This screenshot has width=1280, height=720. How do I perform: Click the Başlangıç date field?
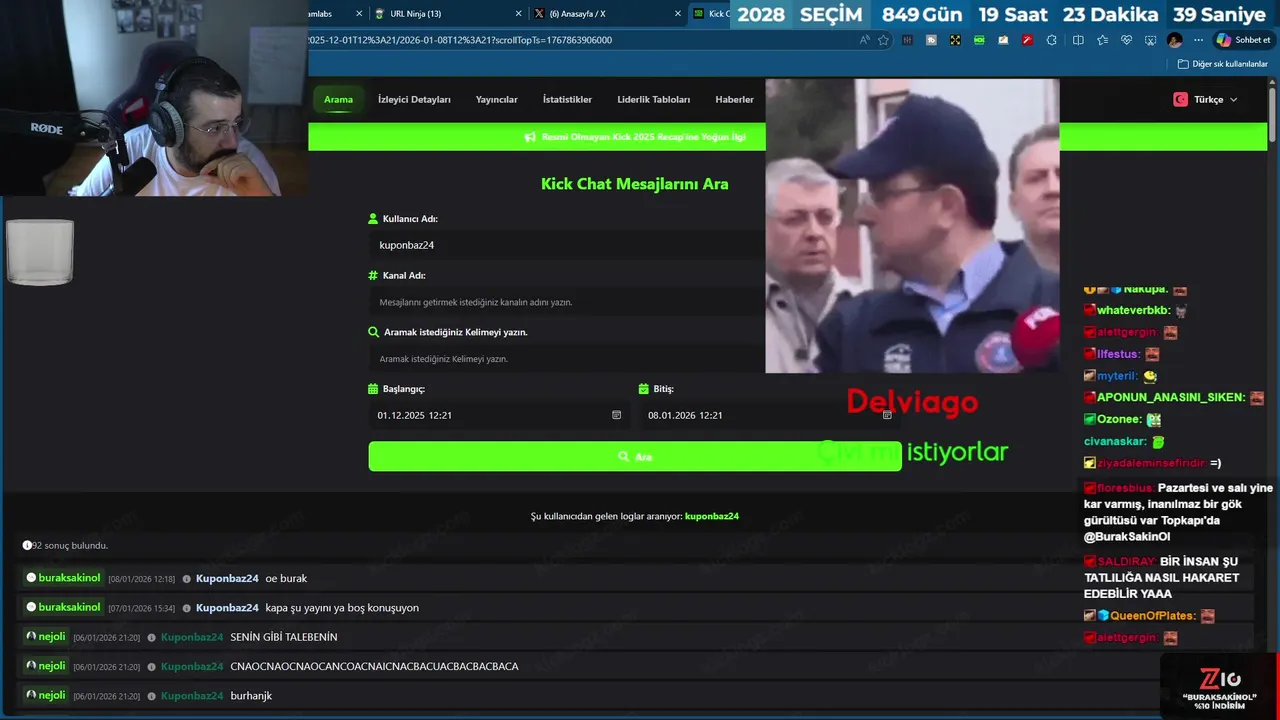(499, 415)
